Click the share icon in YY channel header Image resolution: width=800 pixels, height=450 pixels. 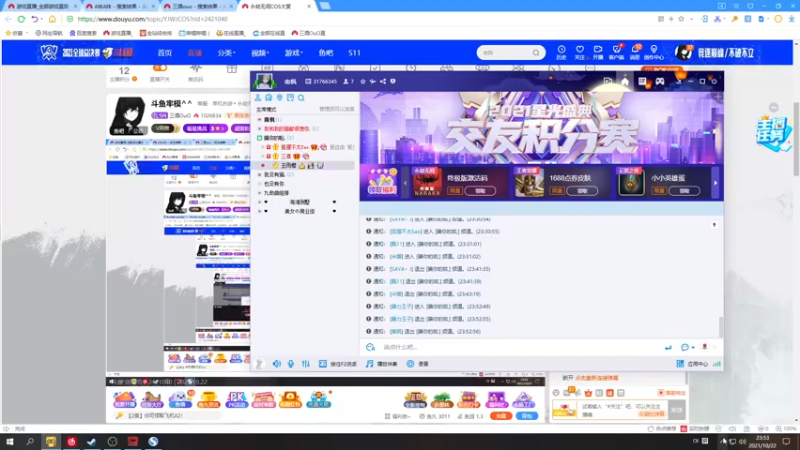coord(383,81)
